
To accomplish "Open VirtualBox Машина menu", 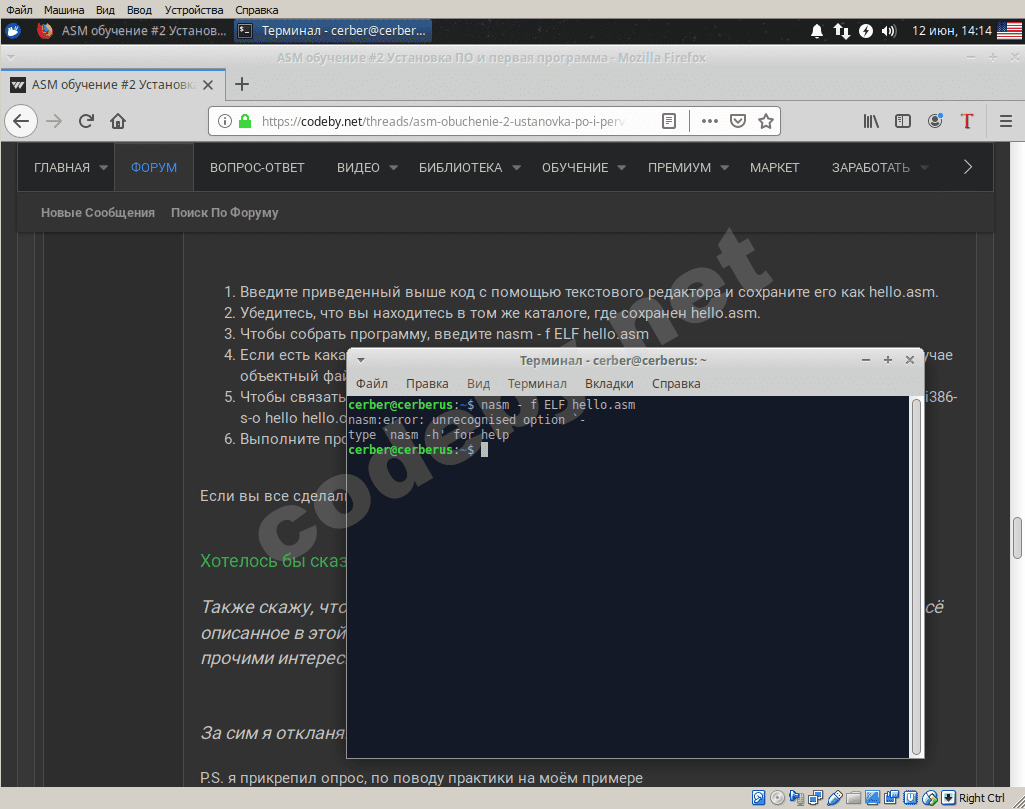I will (63, 10).
